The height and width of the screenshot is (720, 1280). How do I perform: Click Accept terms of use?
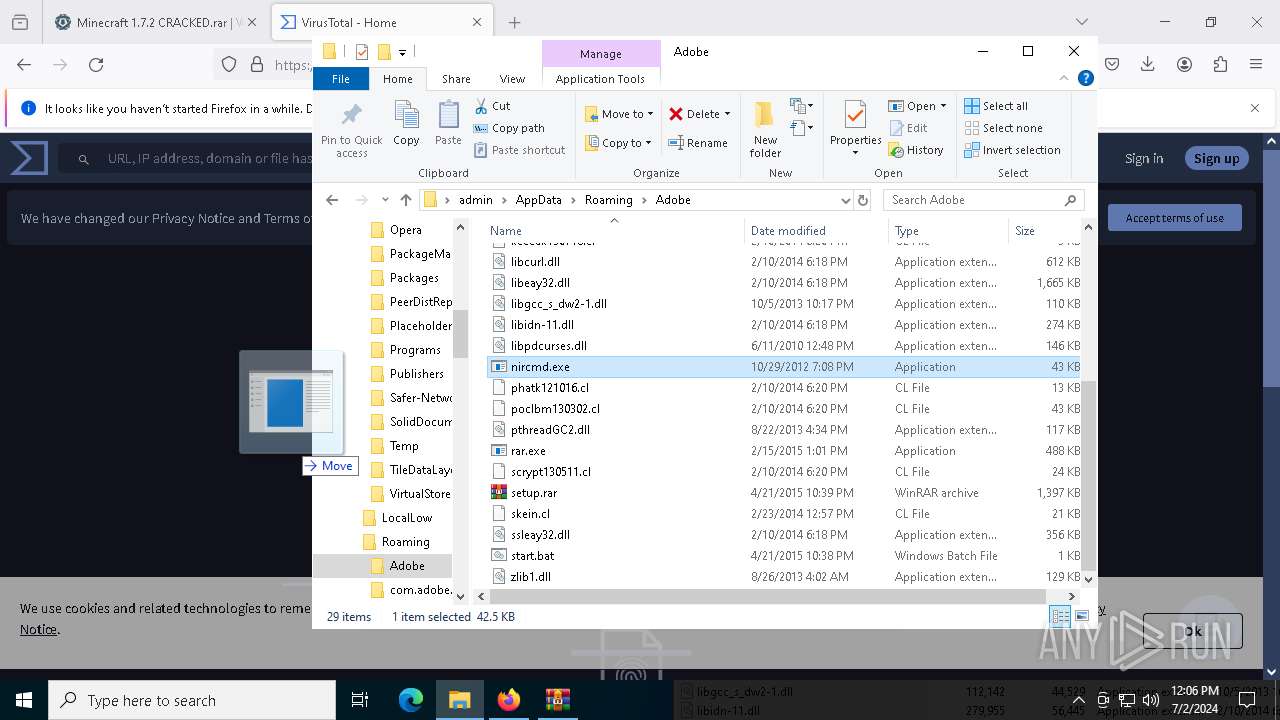1174,218
